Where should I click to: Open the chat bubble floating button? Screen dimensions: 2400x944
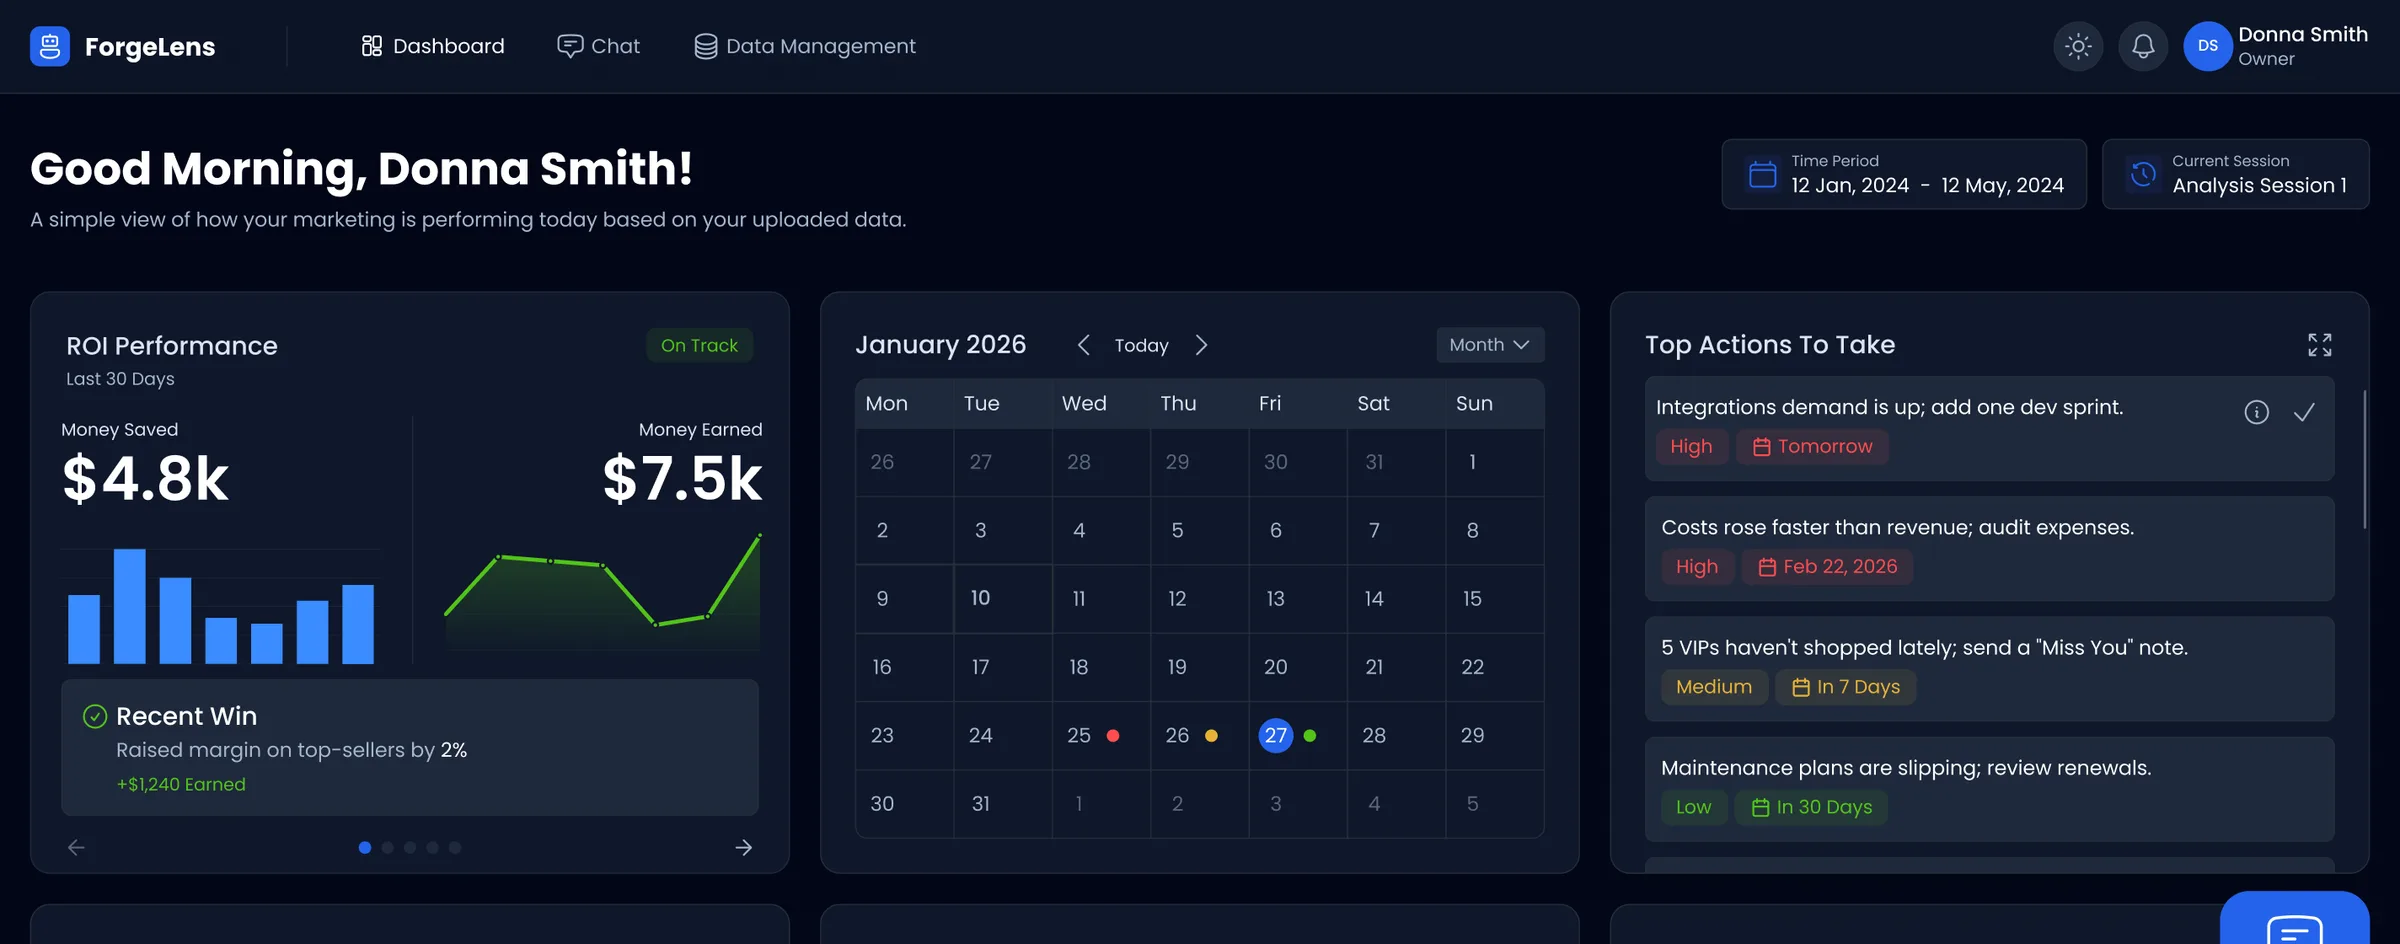click(2295, 920)
